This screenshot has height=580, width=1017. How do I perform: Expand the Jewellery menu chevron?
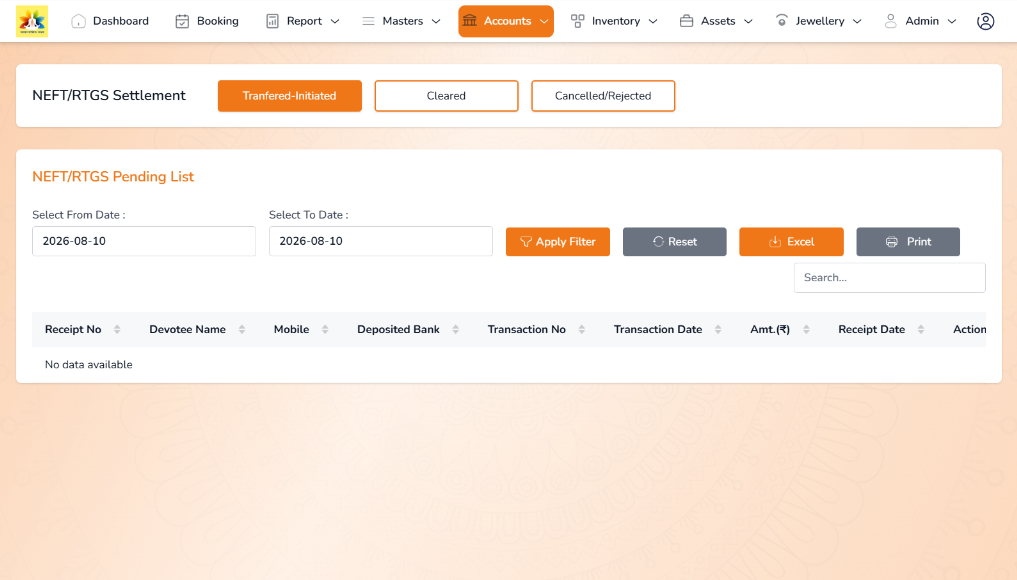[x=857, y=21]
